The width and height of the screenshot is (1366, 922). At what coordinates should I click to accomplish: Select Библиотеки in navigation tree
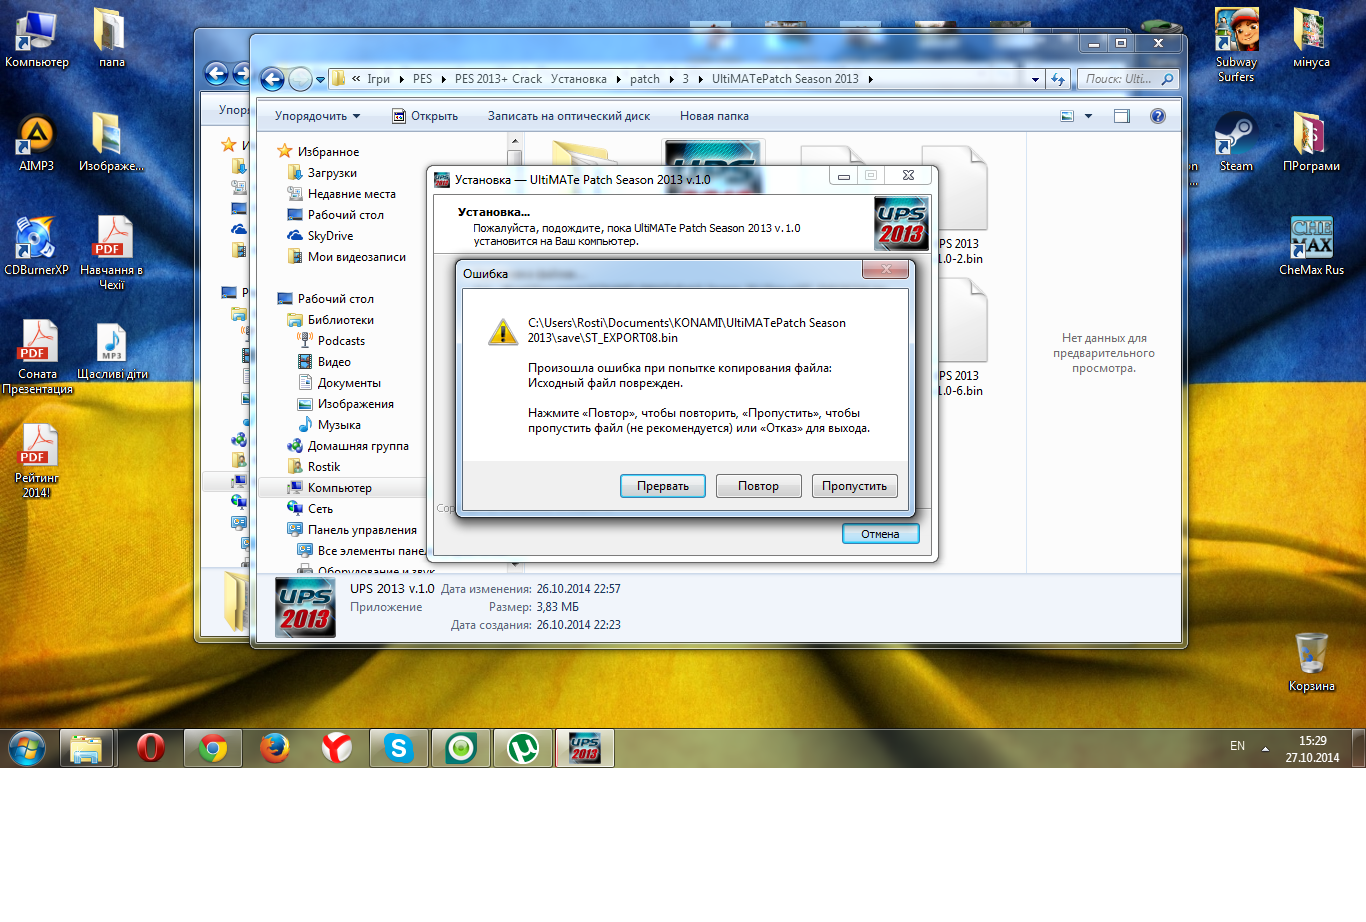pos(340,320)
